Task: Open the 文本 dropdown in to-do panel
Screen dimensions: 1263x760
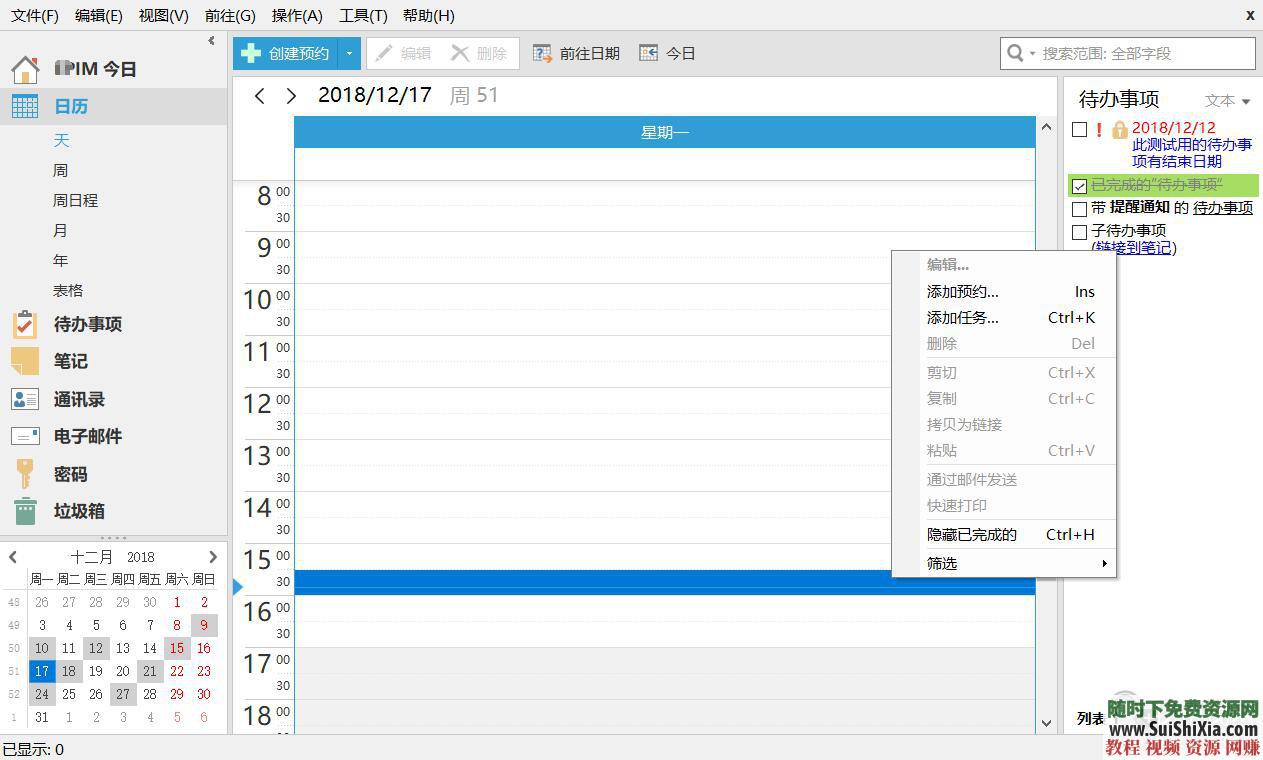Action: pyautogui.click(x=1225, y=99)
